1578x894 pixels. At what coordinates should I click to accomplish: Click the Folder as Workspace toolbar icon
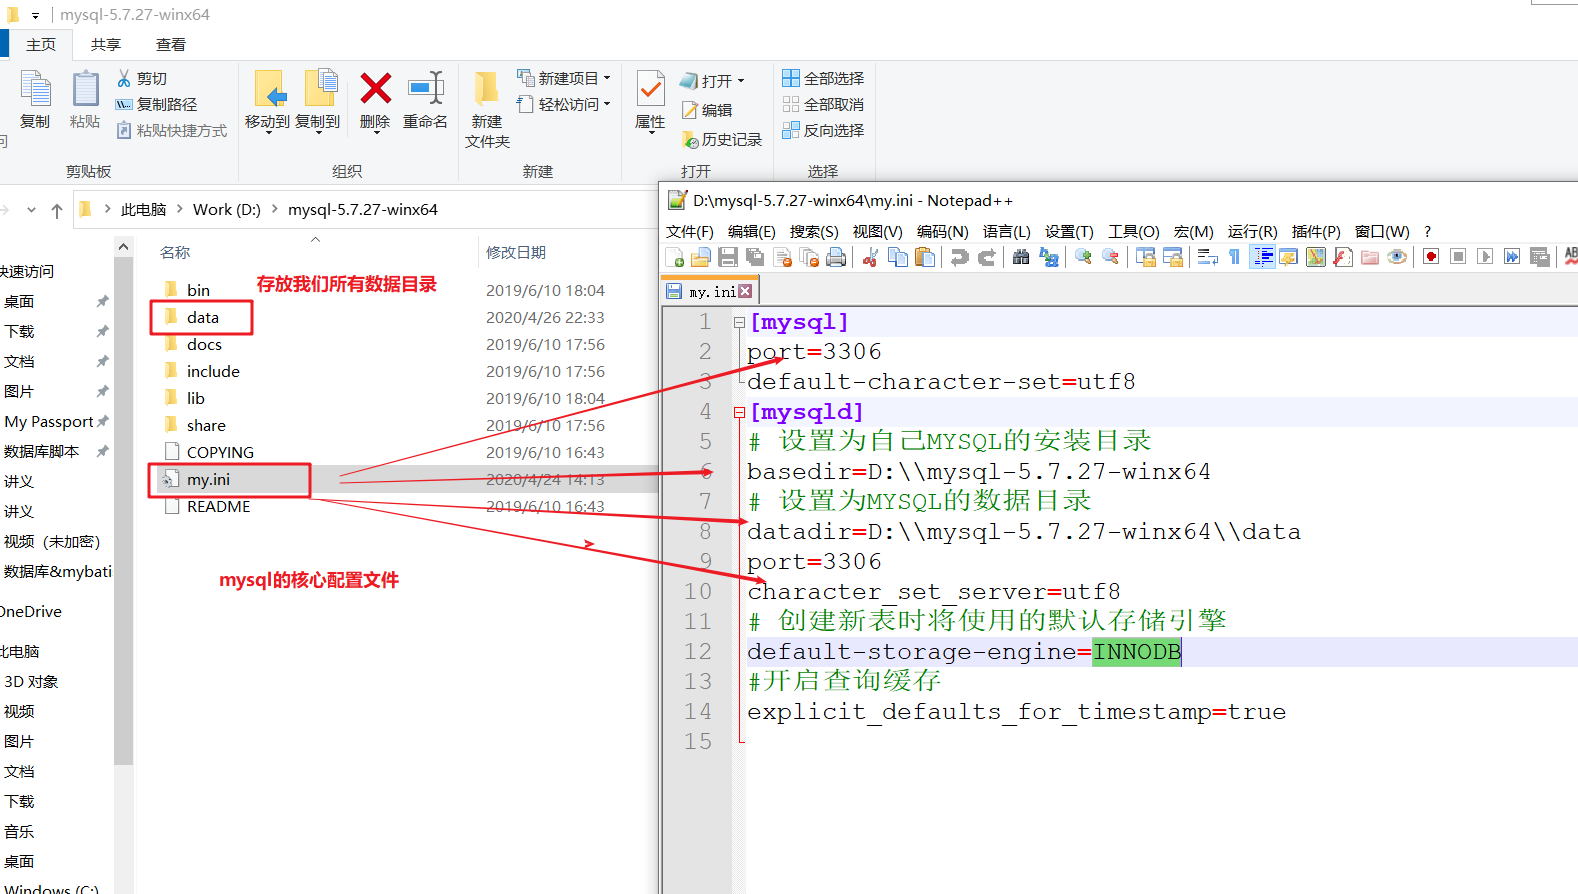tap(1370, 258)
